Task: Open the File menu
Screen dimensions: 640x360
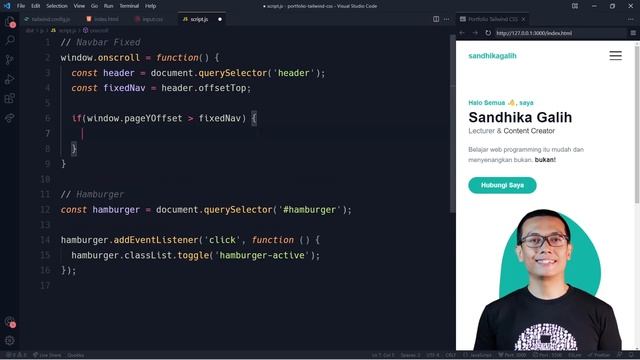Action: (x=21, y=6)
